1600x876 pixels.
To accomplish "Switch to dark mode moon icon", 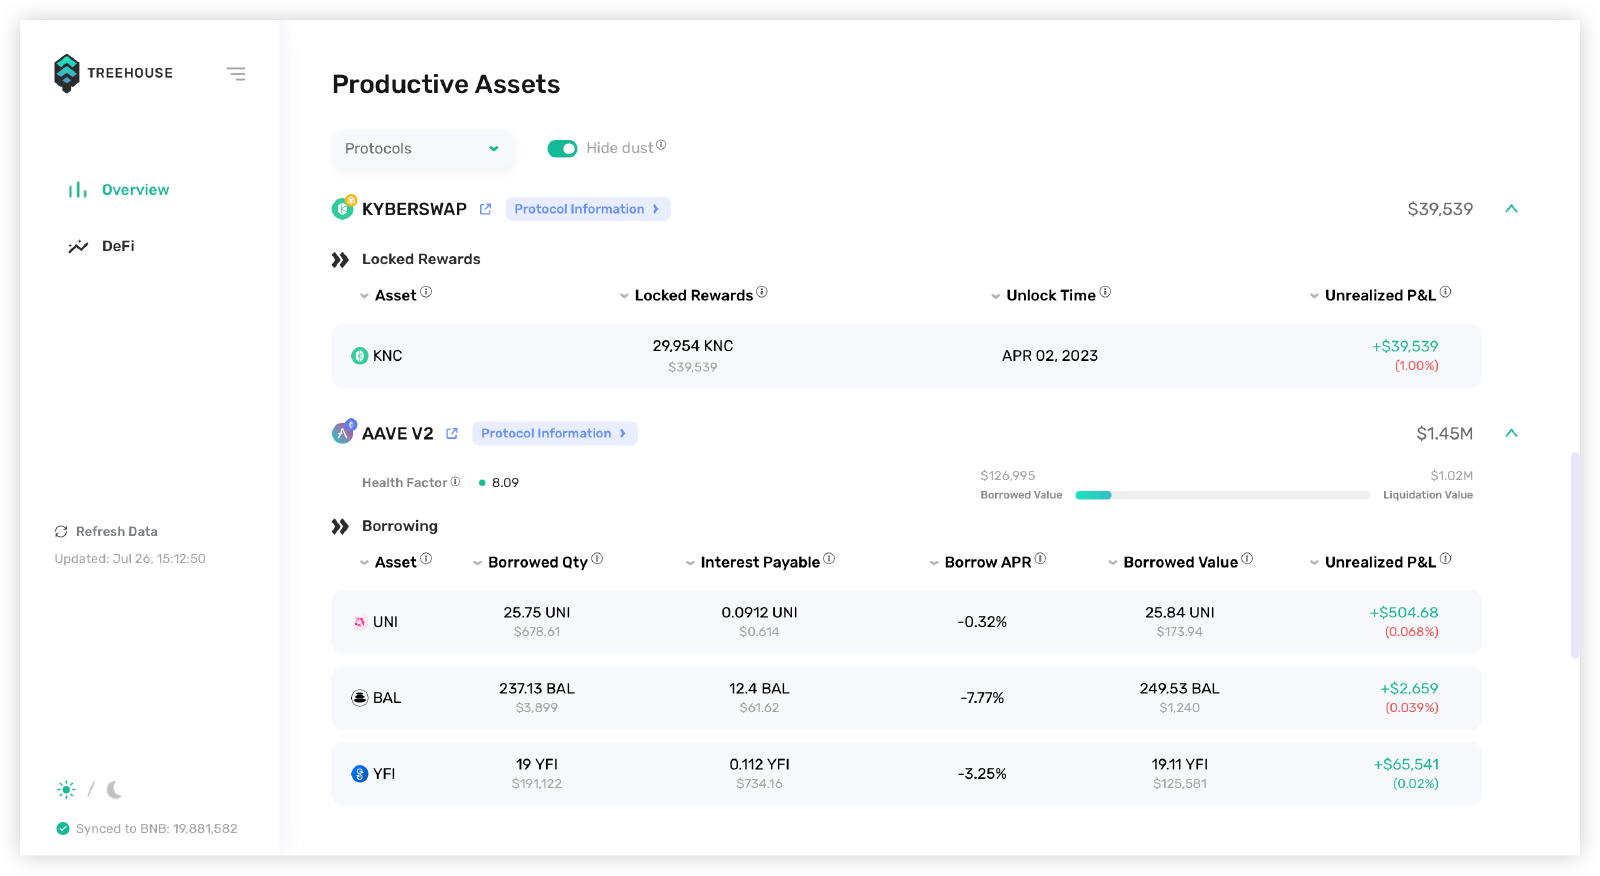I will tap(115, 790).
